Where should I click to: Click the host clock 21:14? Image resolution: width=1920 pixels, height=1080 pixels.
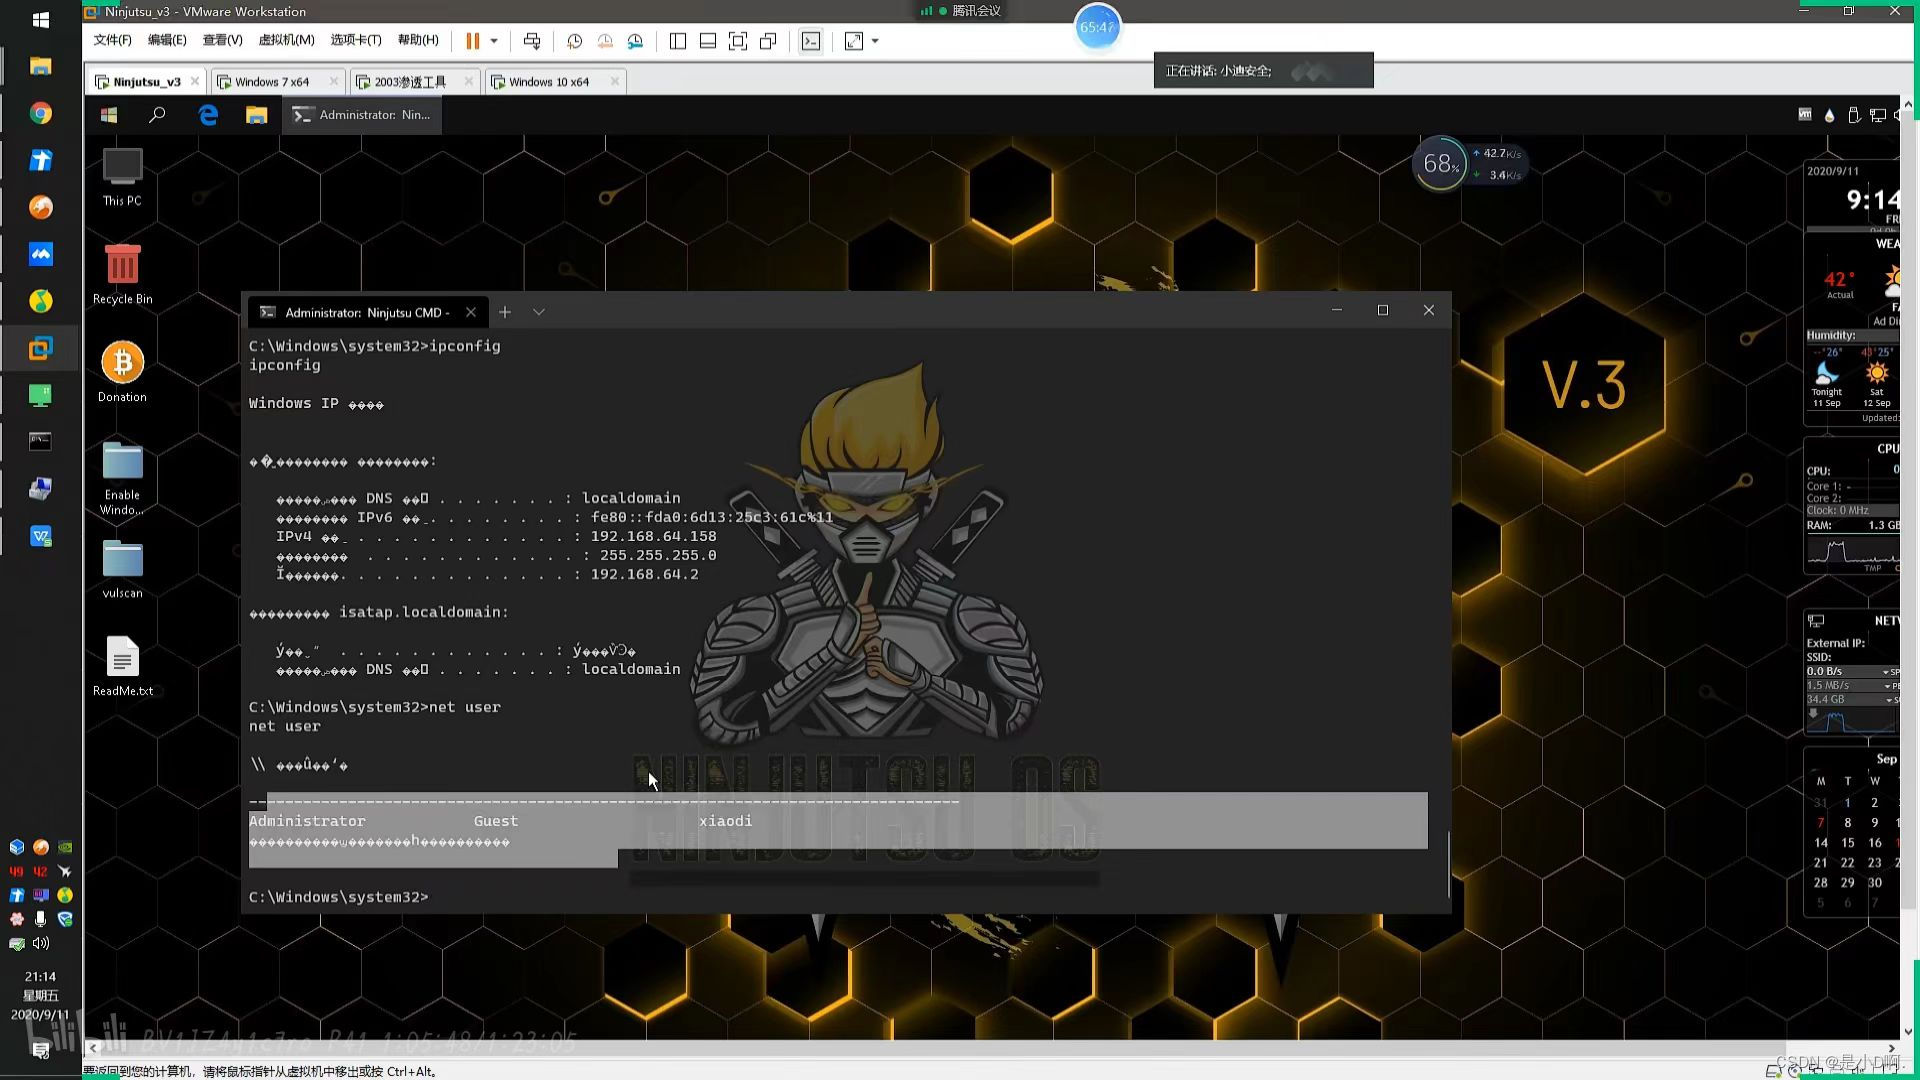coord(41,977)
